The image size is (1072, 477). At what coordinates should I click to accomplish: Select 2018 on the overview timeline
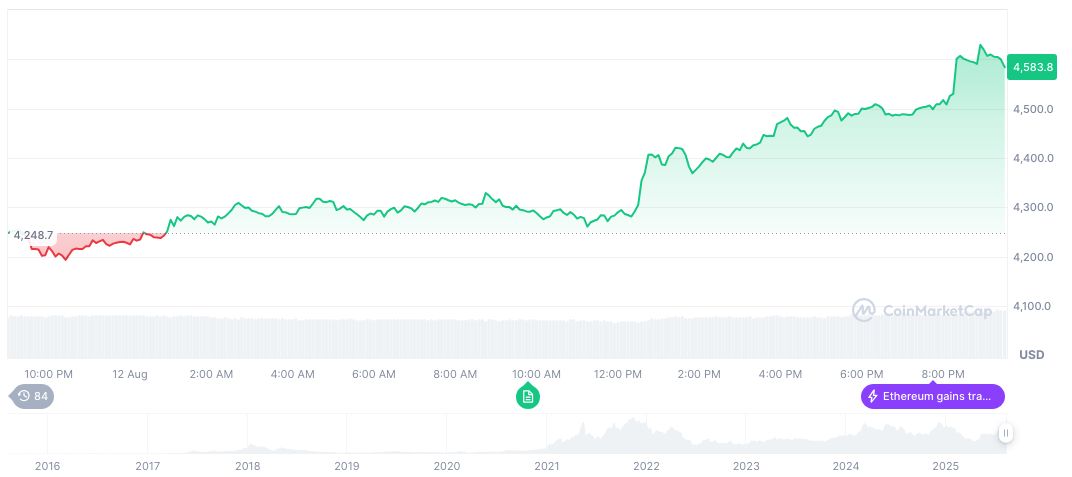247,466
